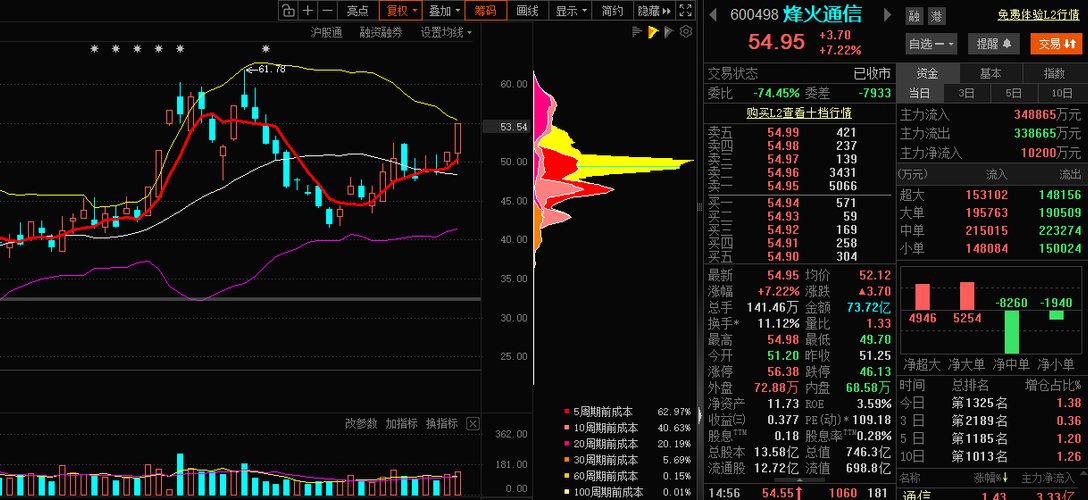Viewport: 1088px width, 500px height.
Task: Open the 复权 adjustment dropdown
Action: [401, 10]
